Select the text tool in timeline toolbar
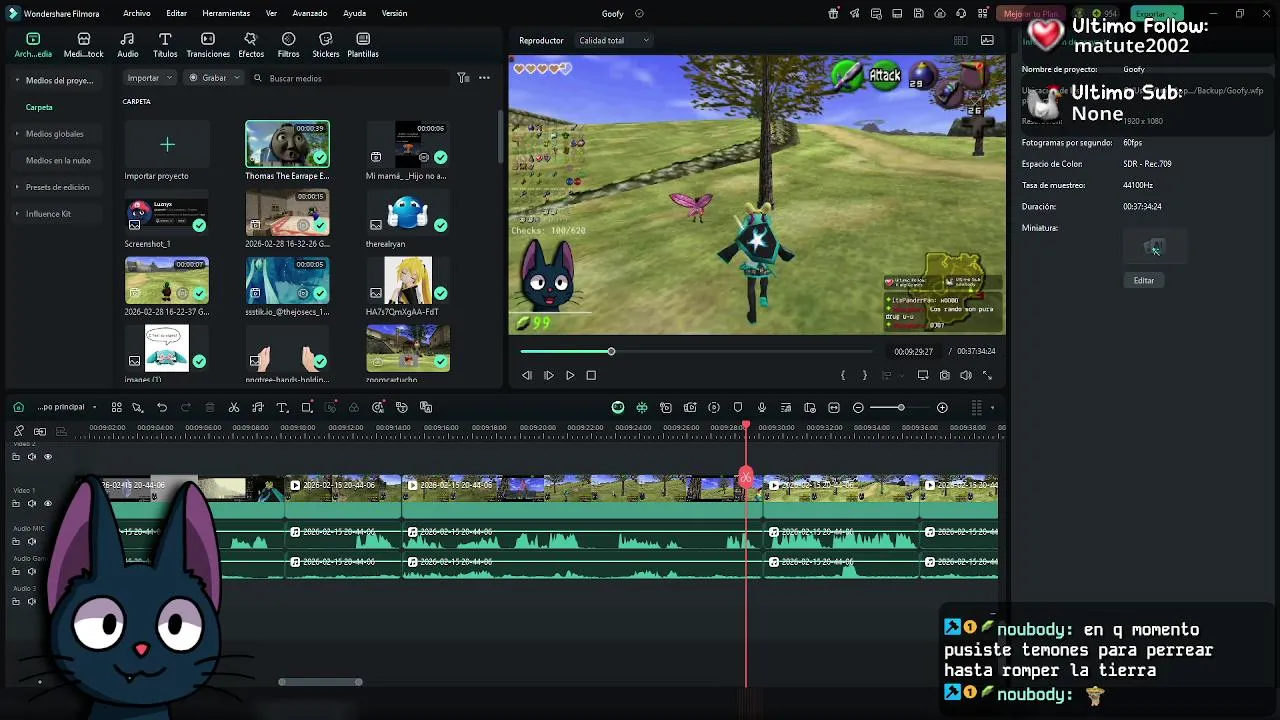This screenshot has width=1280, height=720. tap(282, 408)
